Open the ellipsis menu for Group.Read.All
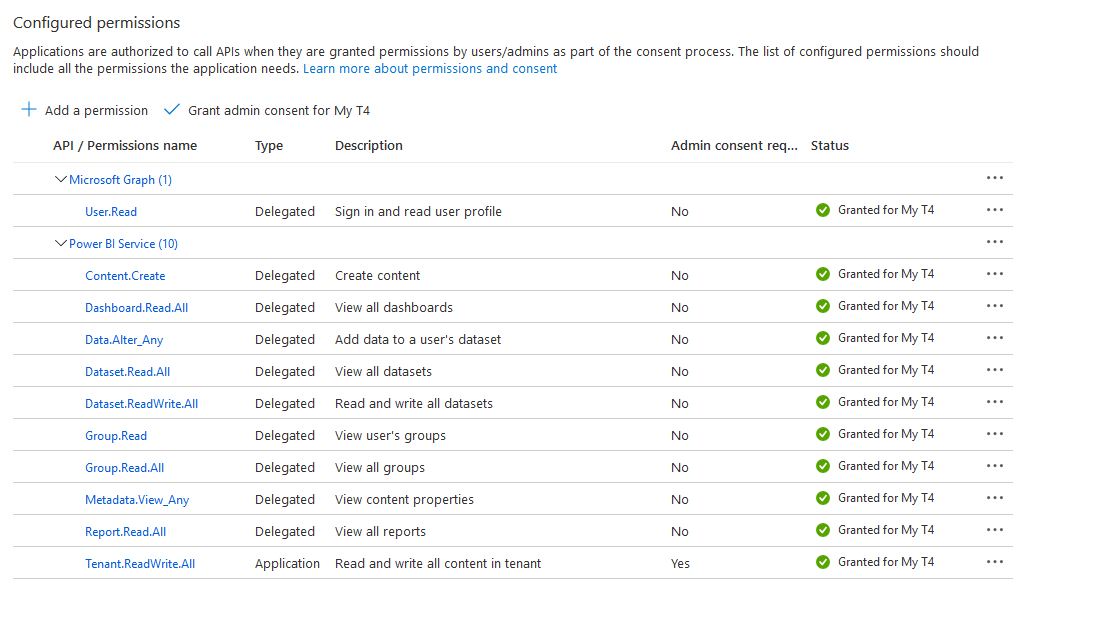 click(x=994, y=465)
